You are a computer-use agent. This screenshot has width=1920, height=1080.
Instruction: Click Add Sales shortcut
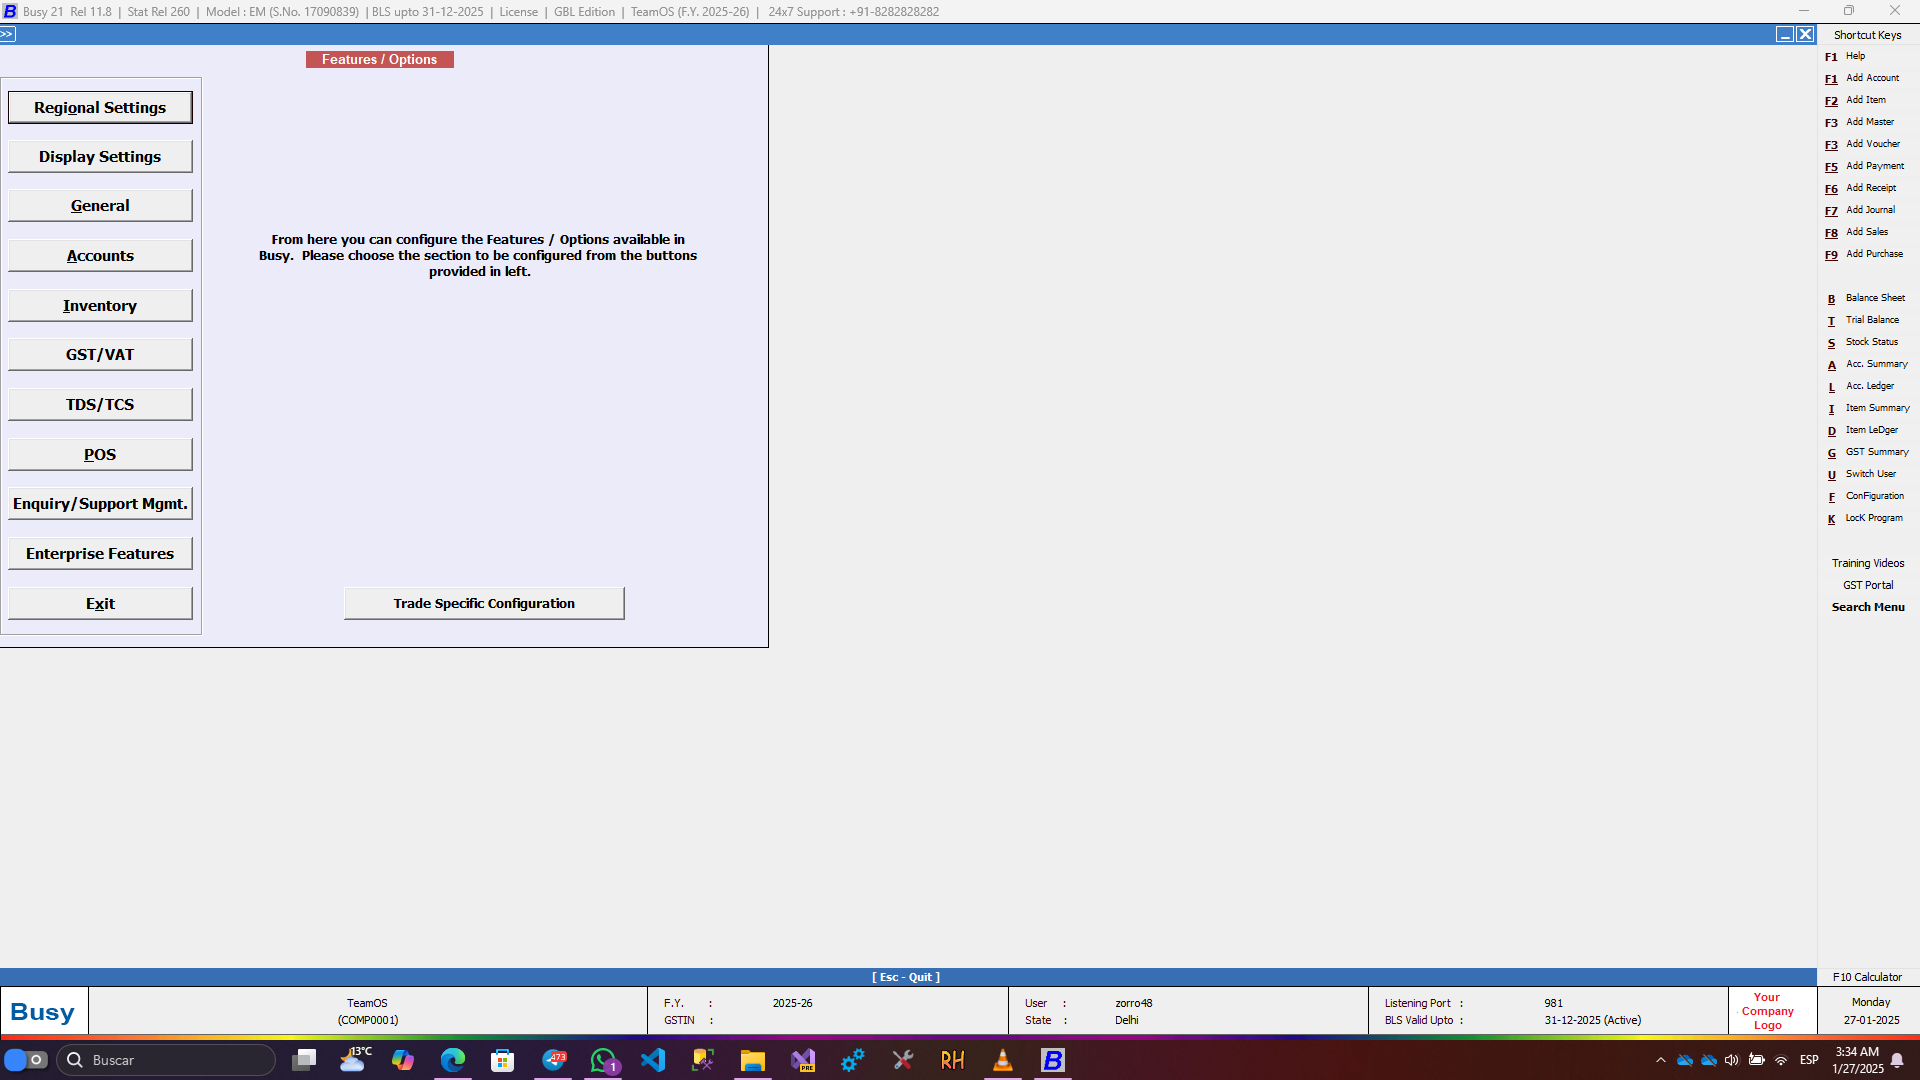(x=1857, y=232)
